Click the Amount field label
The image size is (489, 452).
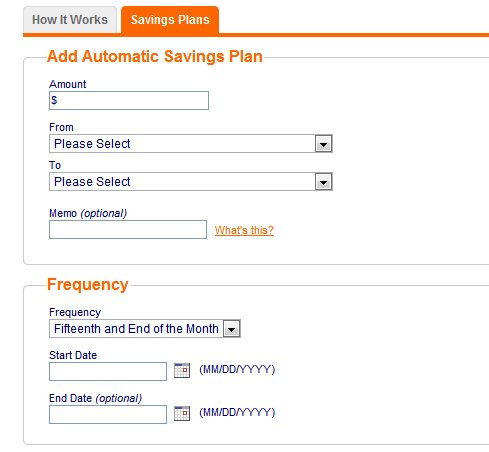[68, 84]
